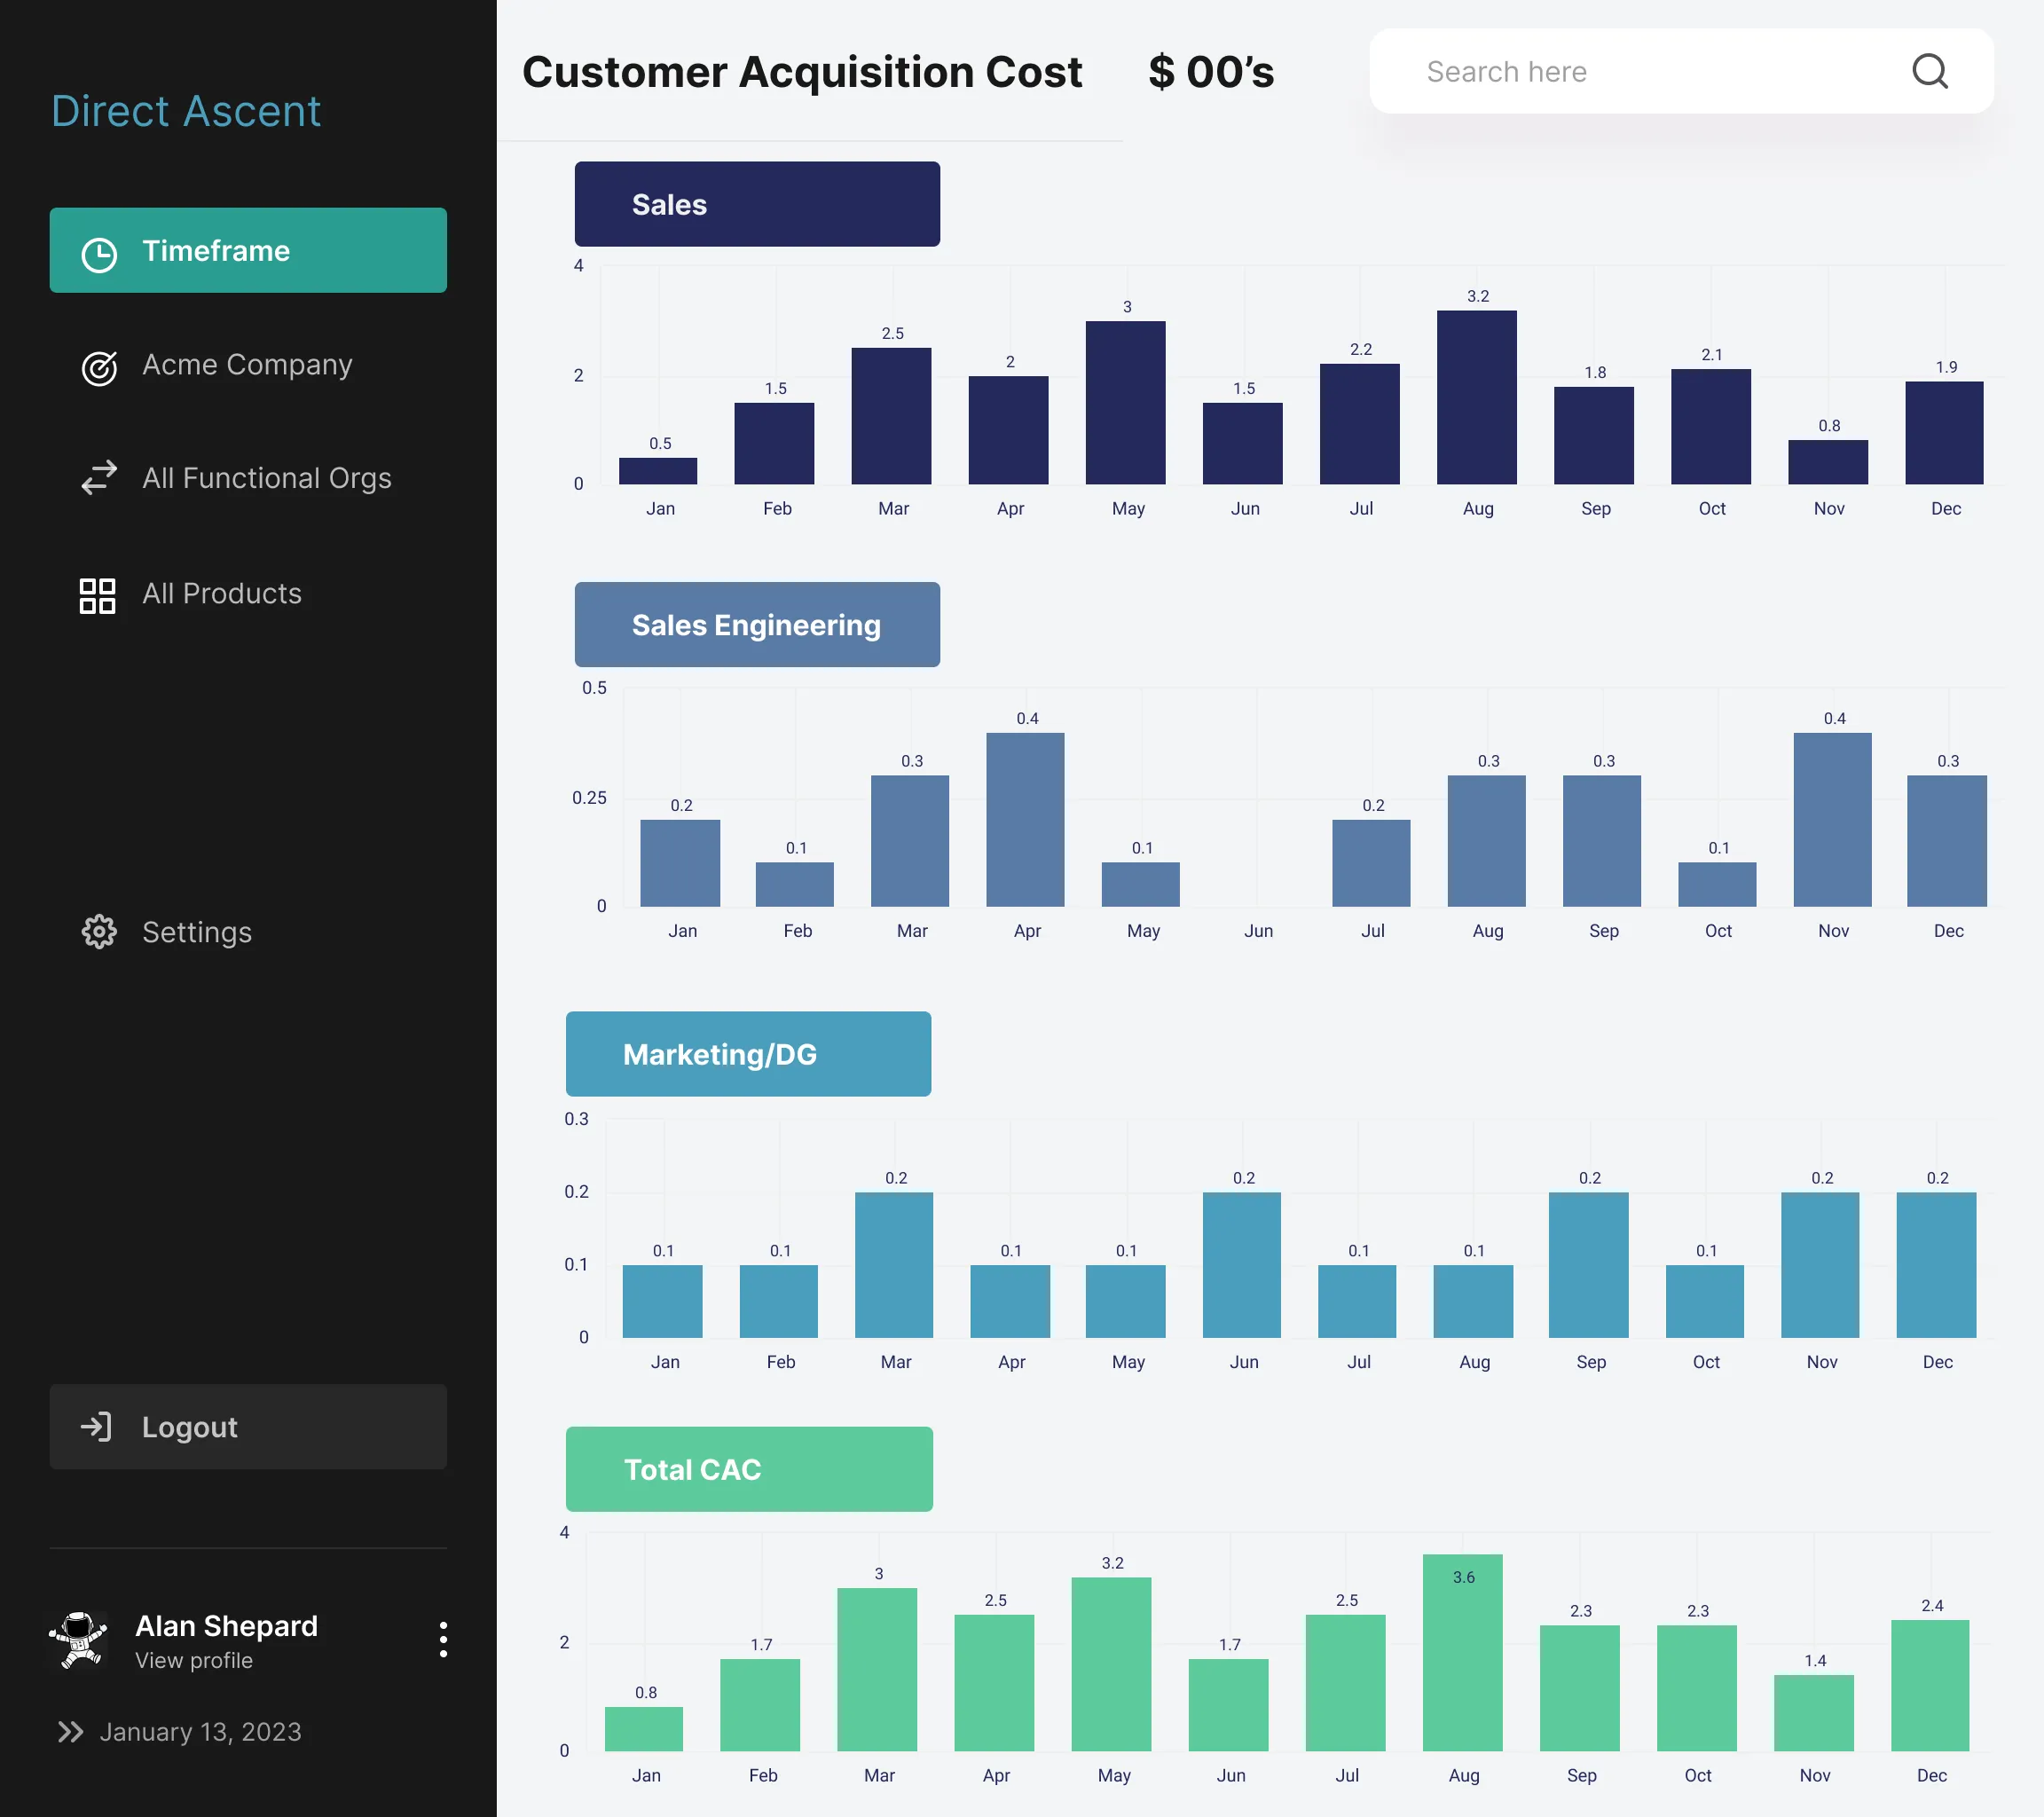
Task: Open the Timeframe menu item
Action: click(x=248, y=250)
